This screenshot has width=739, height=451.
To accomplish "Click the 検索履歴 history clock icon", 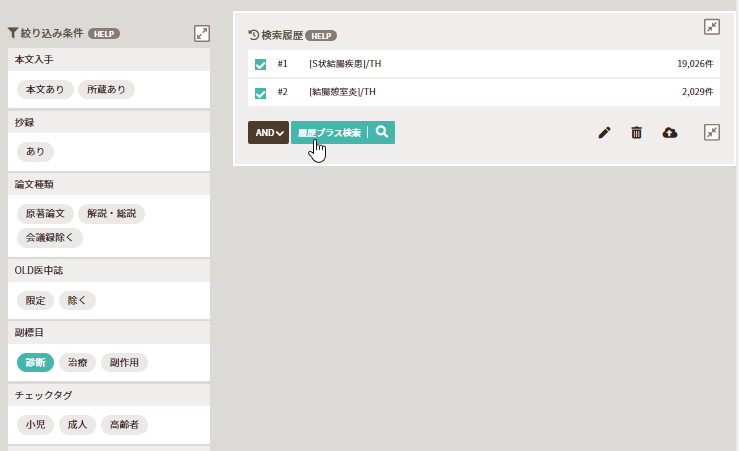I will coord(254,35).
